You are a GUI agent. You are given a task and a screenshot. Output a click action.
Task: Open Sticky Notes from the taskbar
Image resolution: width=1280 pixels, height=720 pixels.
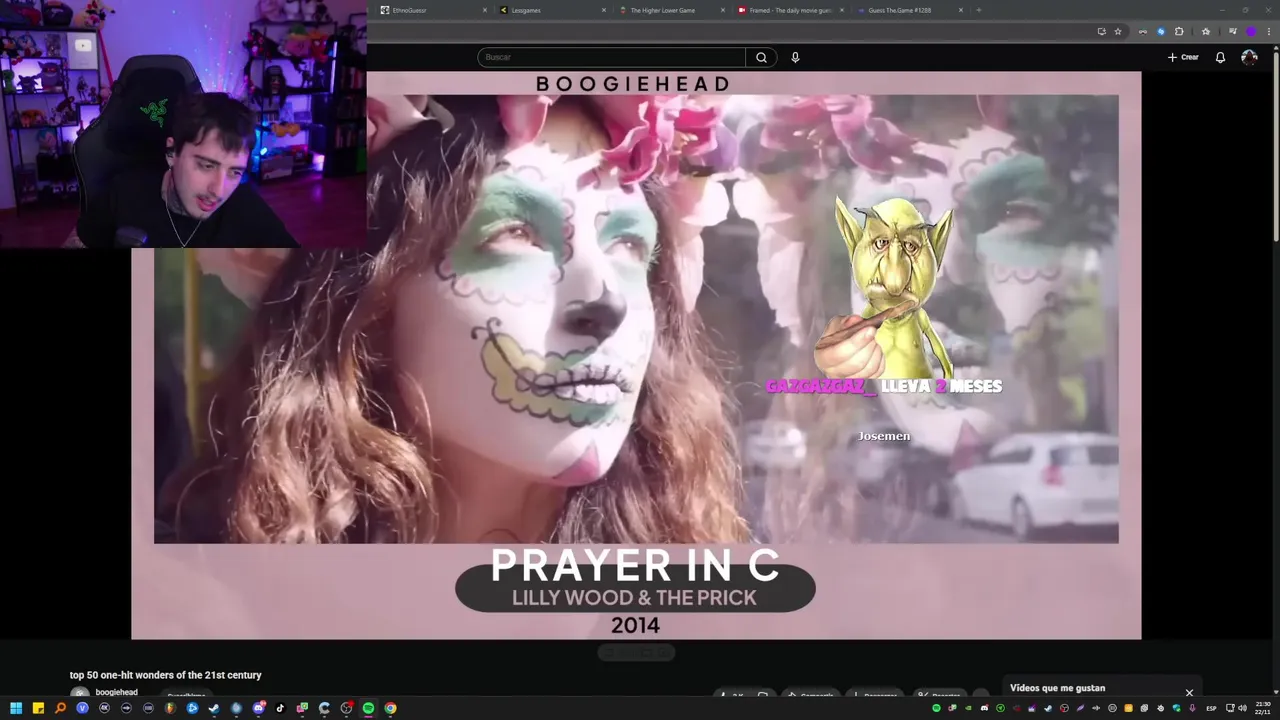pos(38,708)
